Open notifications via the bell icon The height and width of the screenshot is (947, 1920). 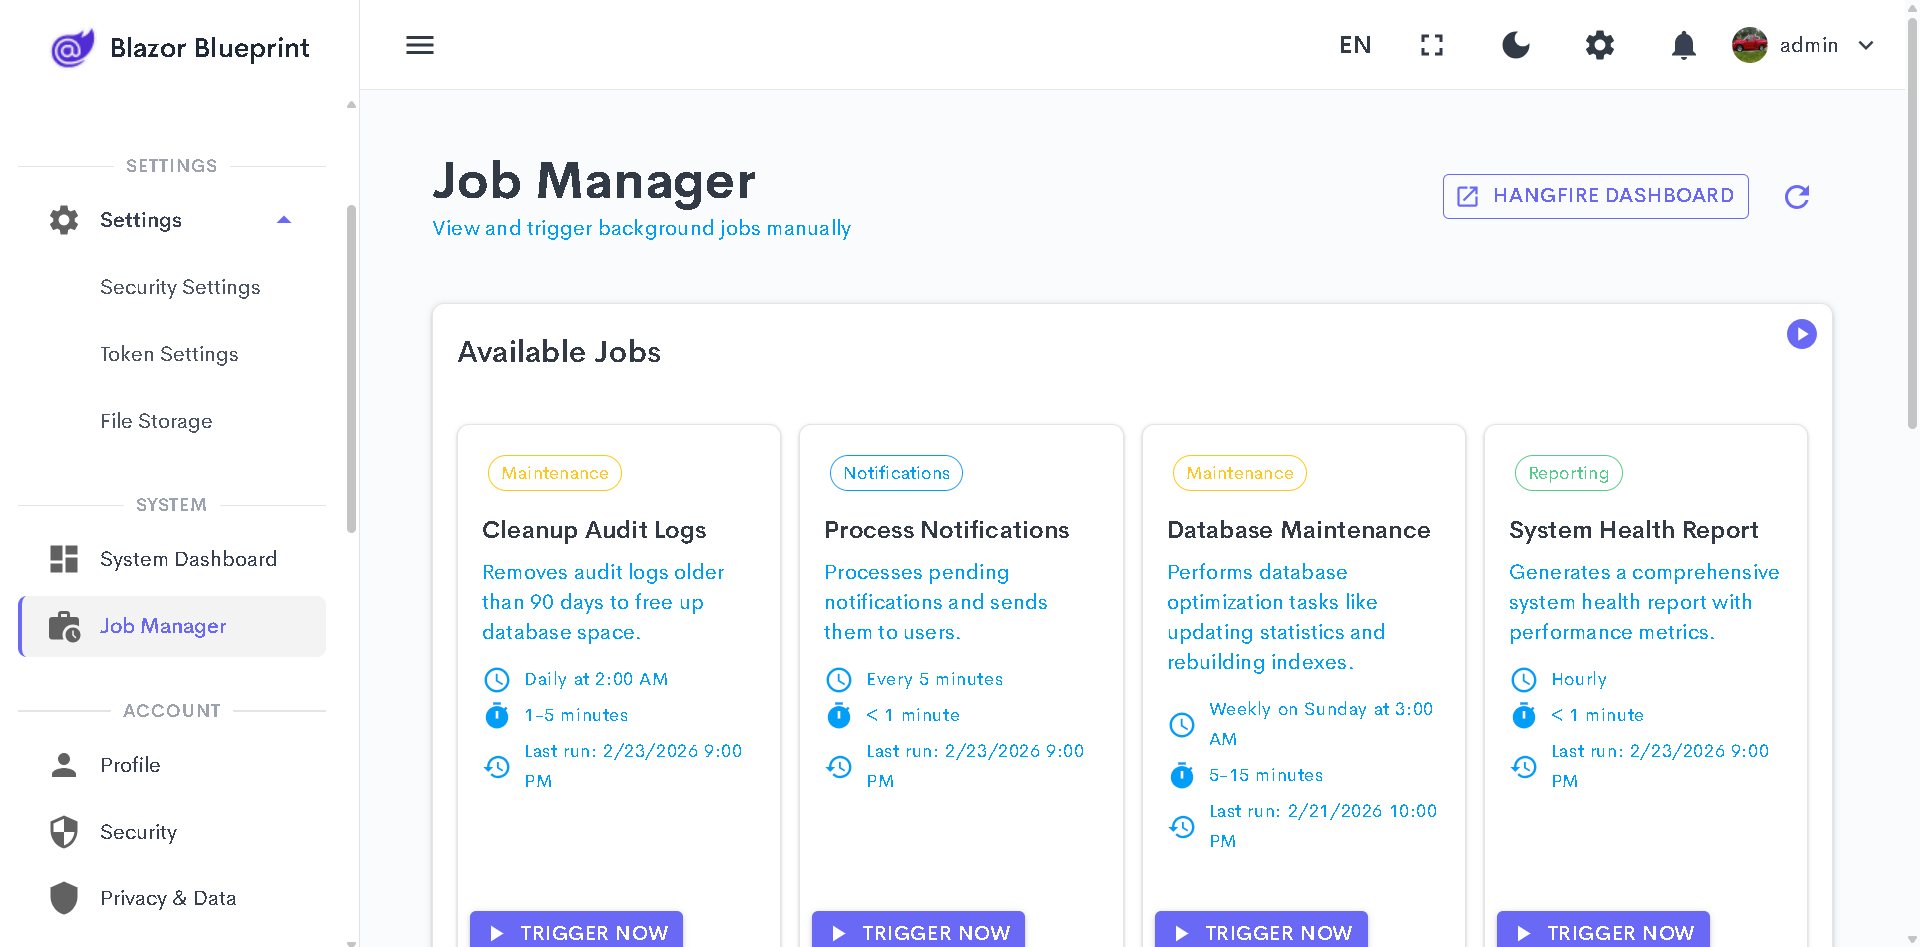1683,45
